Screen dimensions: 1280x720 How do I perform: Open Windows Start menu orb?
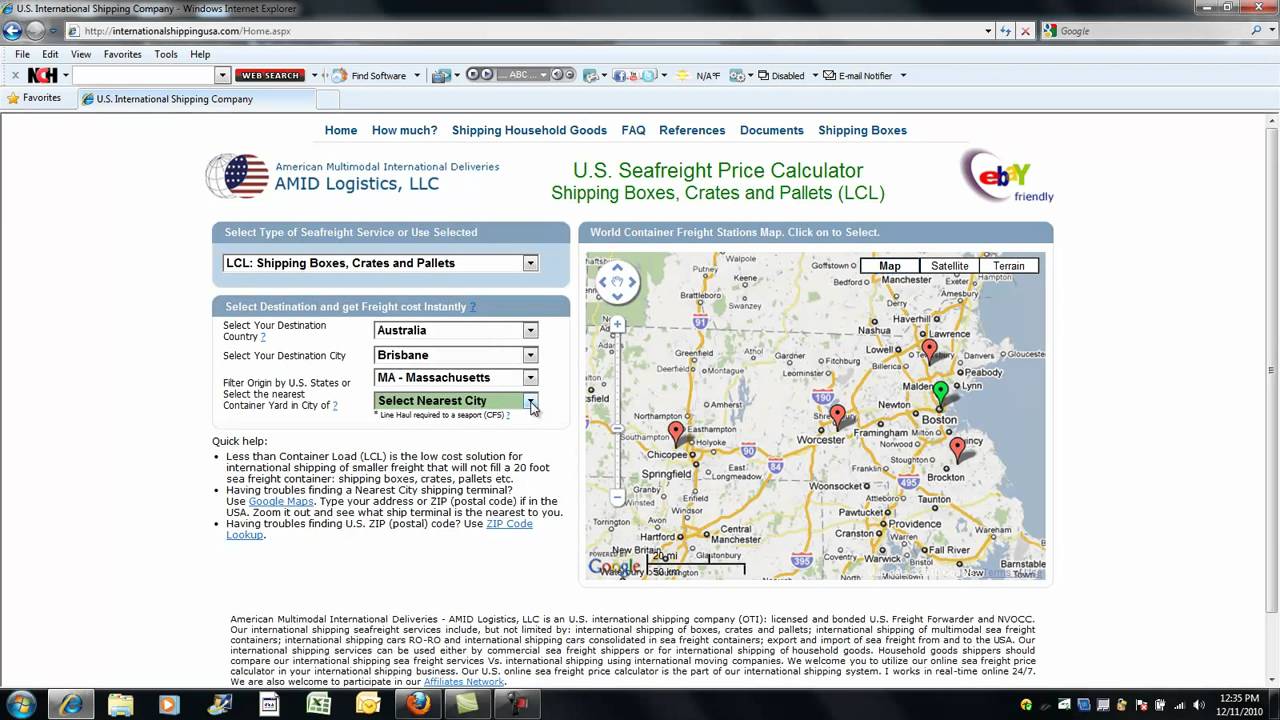click(x=21, y=704)
